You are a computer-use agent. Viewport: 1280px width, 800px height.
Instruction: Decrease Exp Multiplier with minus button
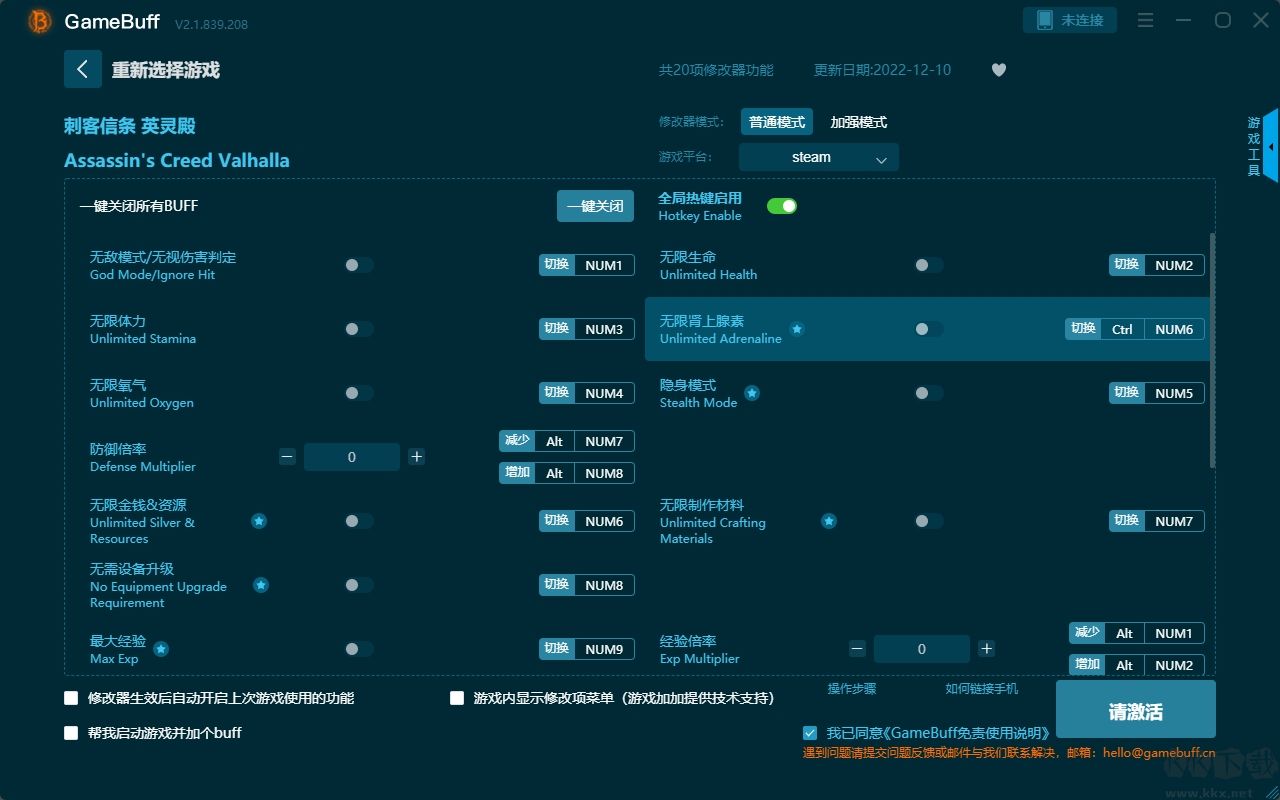[x=857, y=649]
